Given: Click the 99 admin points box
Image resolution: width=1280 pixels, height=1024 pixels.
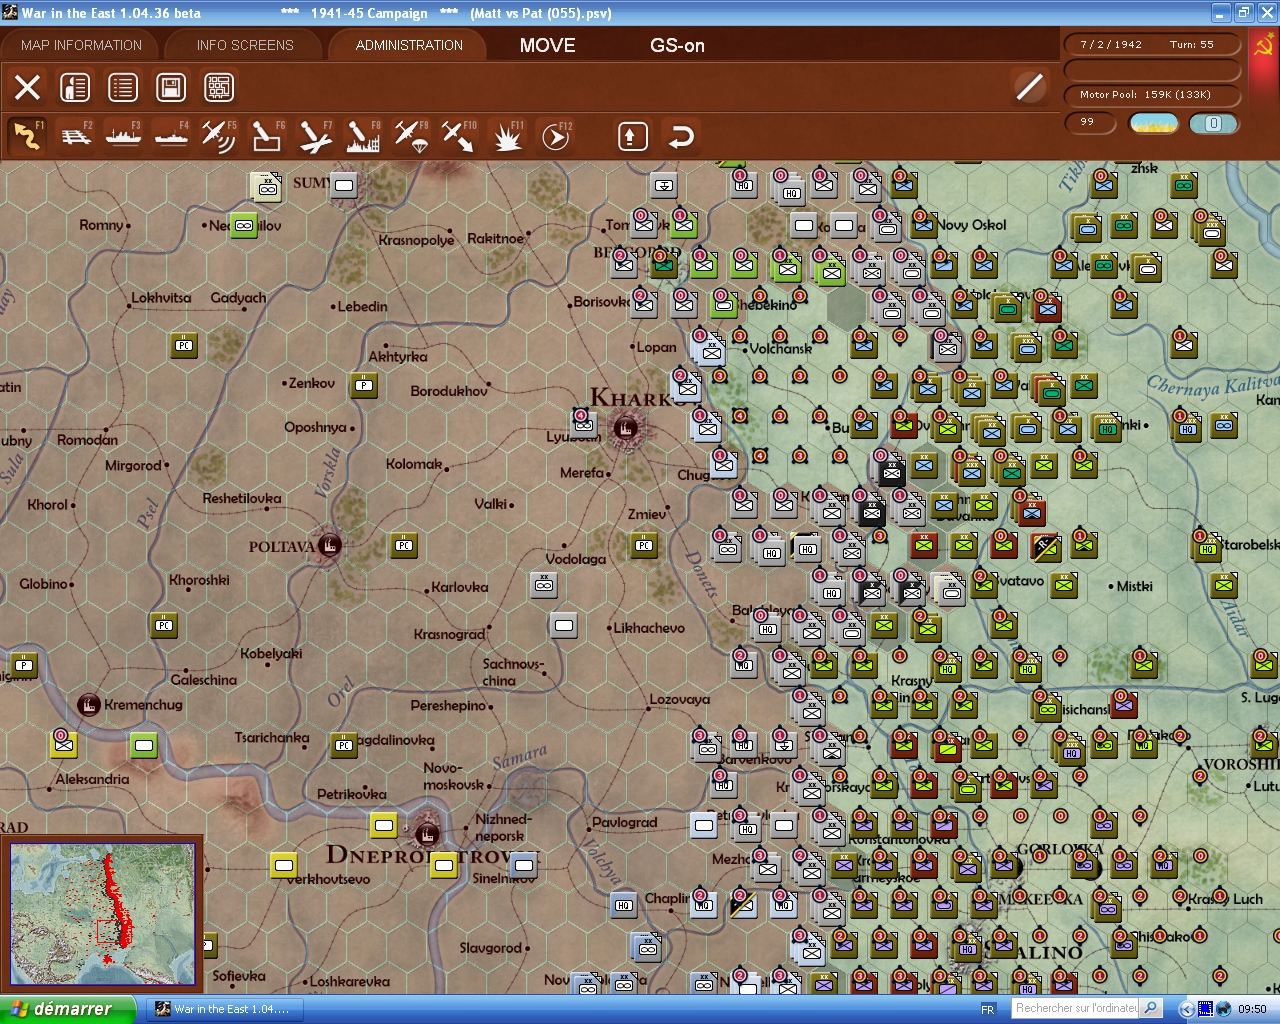Looking at the screenshot, I should pyautogui.click(x=1092, y=122).
